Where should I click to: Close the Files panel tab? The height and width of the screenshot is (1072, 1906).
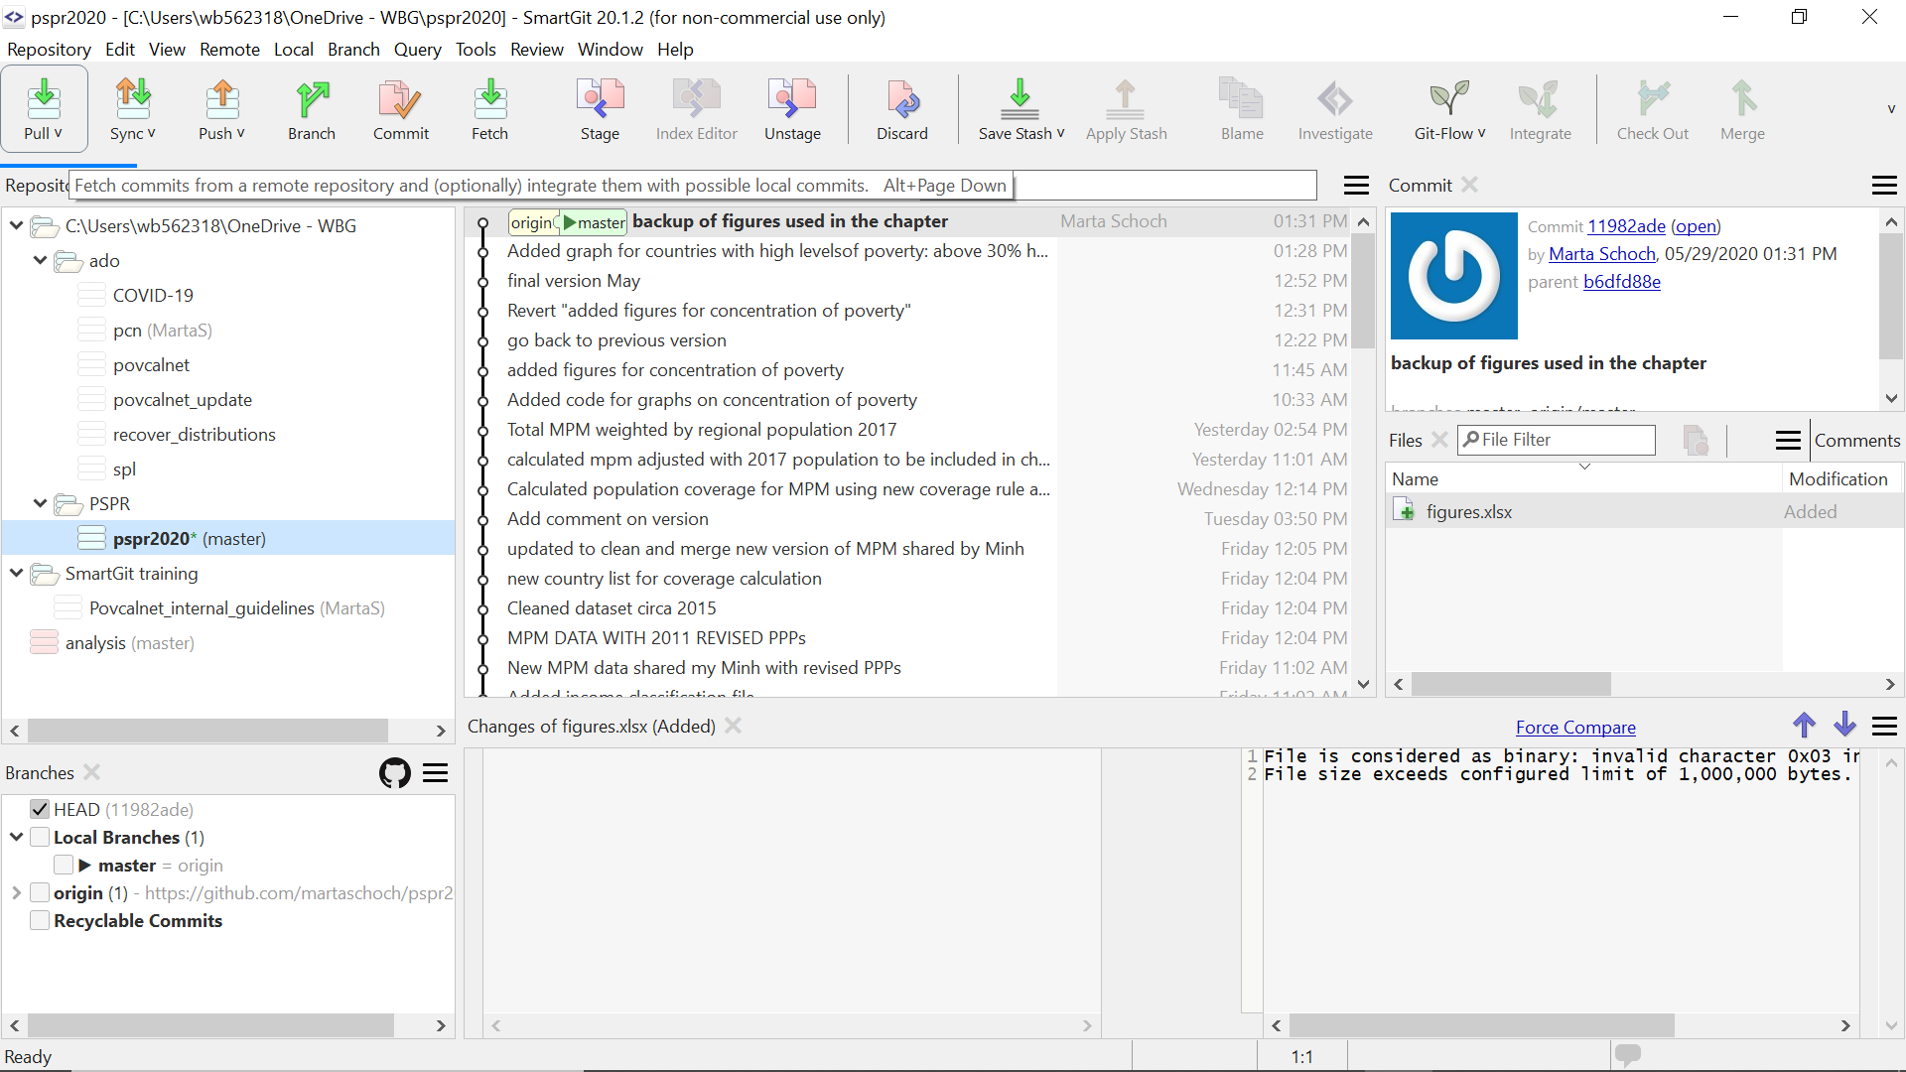[x=1439, y=440]
